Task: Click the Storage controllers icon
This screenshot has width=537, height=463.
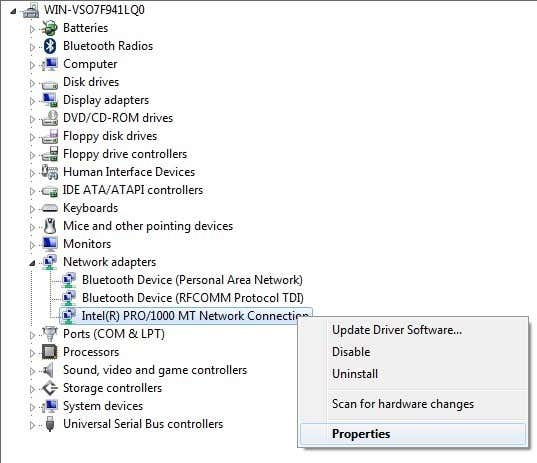Action: pyautogui.click(x=50, y=388)
